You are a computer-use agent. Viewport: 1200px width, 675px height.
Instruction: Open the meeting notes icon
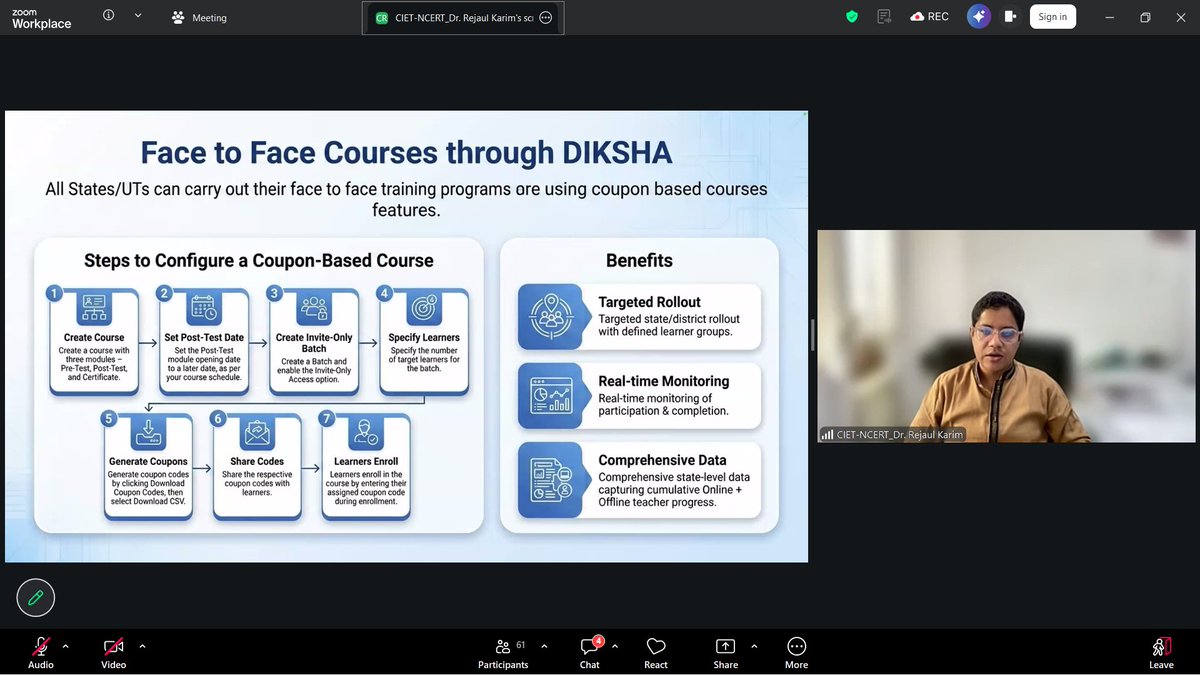coord(884,16)
